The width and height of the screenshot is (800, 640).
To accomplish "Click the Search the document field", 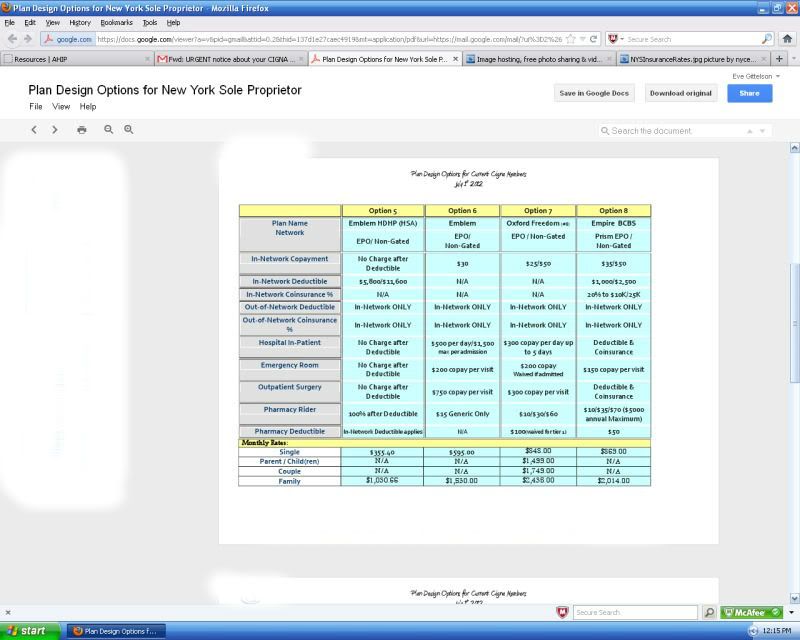I will [x=671, y=131].
